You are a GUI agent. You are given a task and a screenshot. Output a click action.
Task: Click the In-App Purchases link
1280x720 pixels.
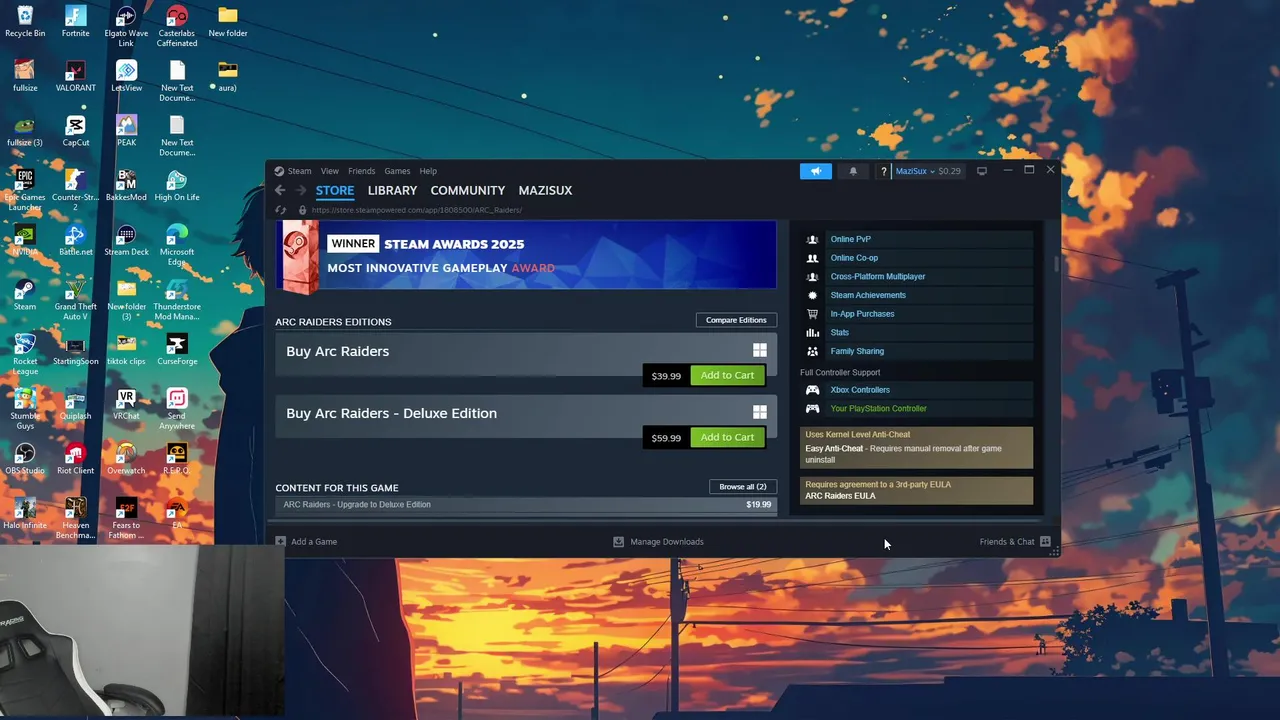tap(862, 314)
